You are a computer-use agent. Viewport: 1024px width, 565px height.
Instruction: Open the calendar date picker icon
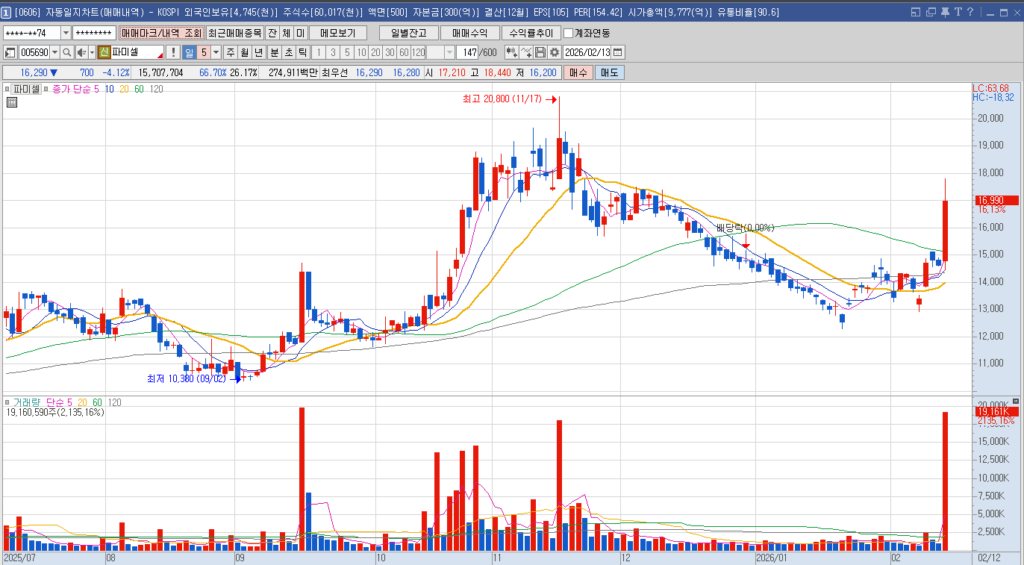pyautogui.click(x=617, y=52)
